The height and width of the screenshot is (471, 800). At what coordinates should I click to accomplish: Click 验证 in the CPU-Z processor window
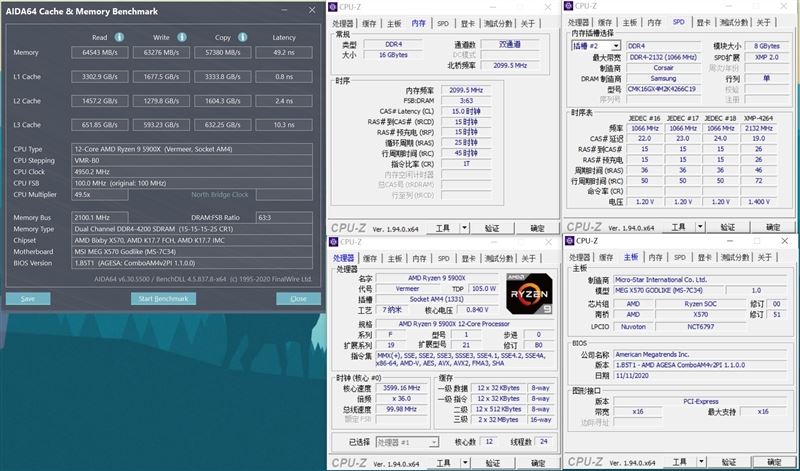tap(492, 462)
